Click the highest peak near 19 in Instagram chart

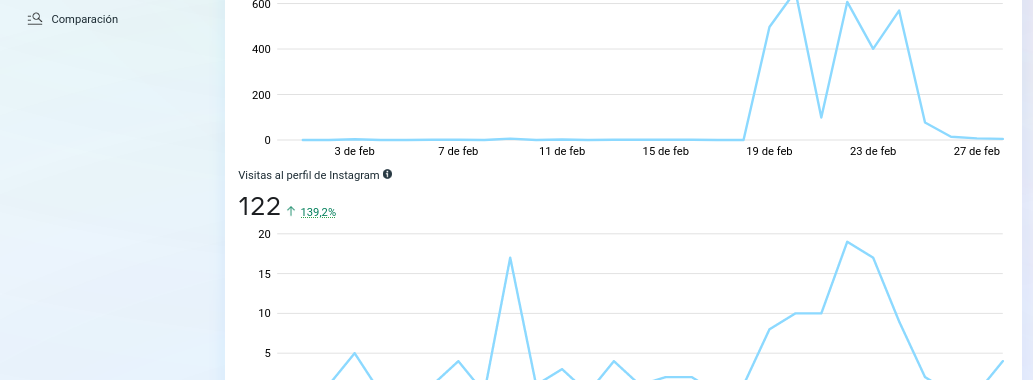[x=847, y=242]
